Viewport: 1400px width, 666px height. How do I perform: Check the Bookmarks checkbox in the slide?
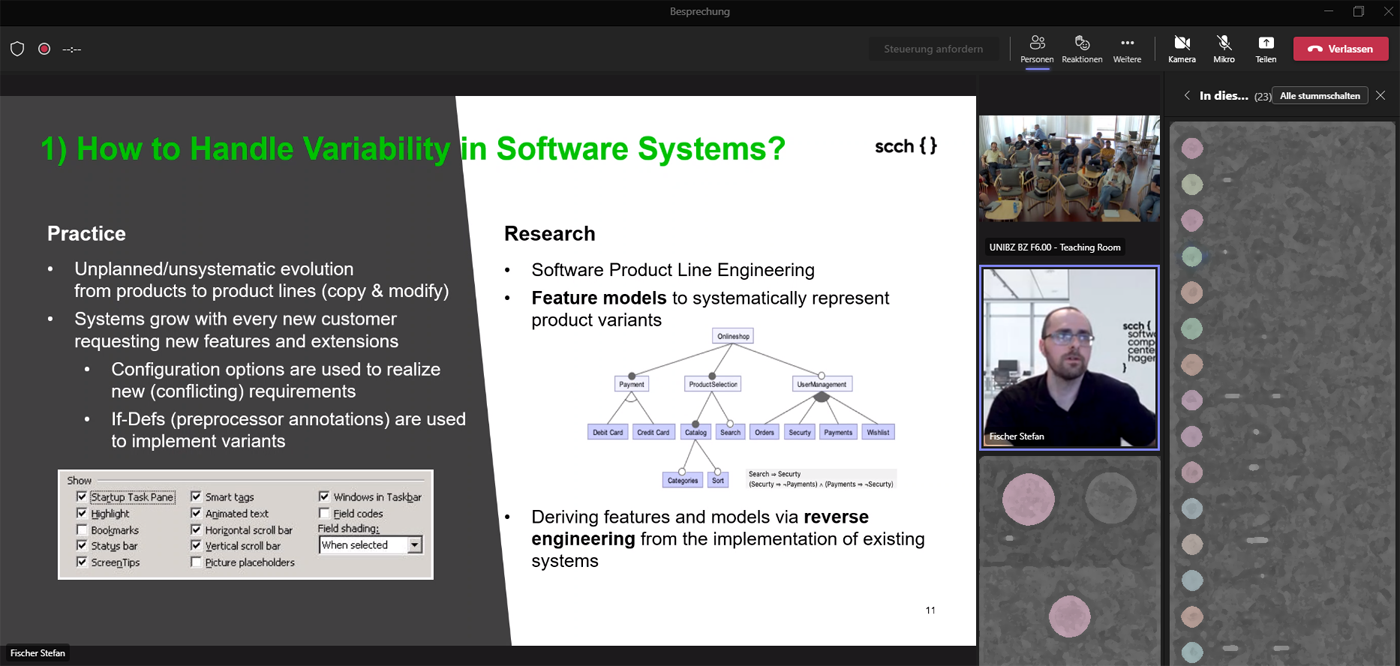pyautogui.click(x=82, y=530)
